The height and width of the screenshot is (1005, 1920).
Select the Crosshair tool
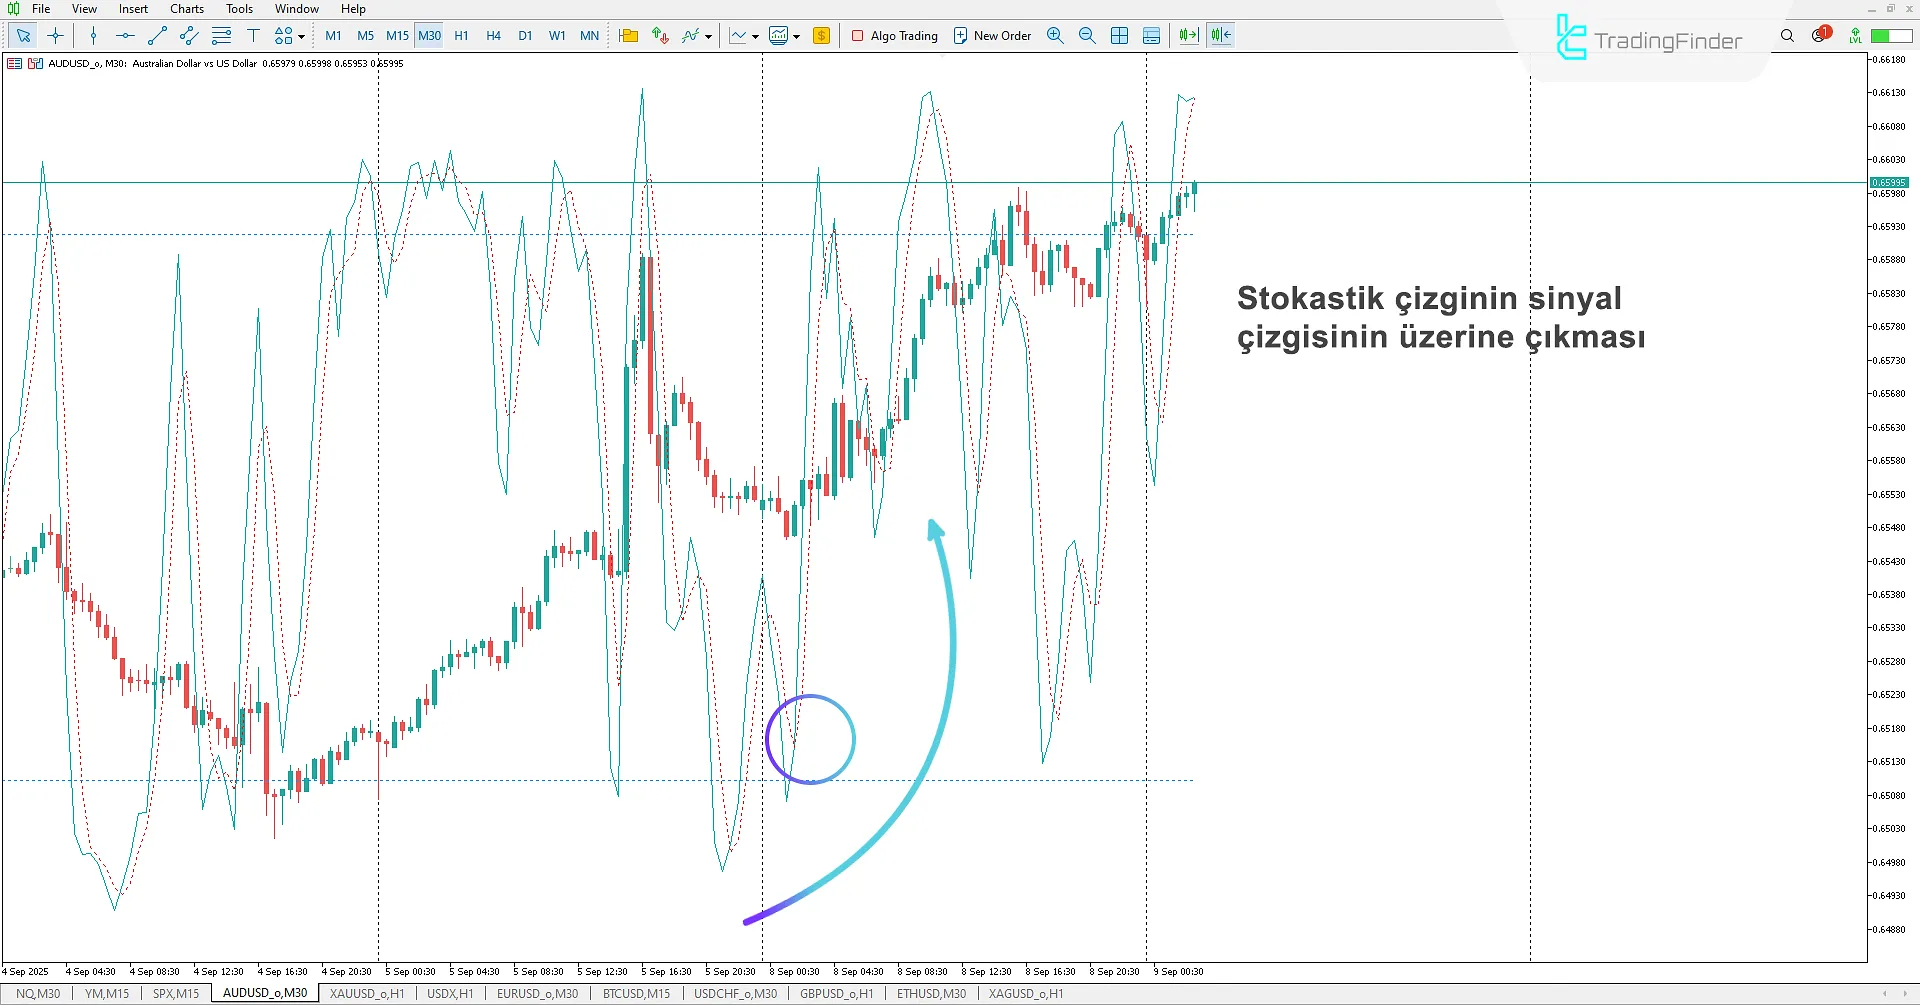55,35
